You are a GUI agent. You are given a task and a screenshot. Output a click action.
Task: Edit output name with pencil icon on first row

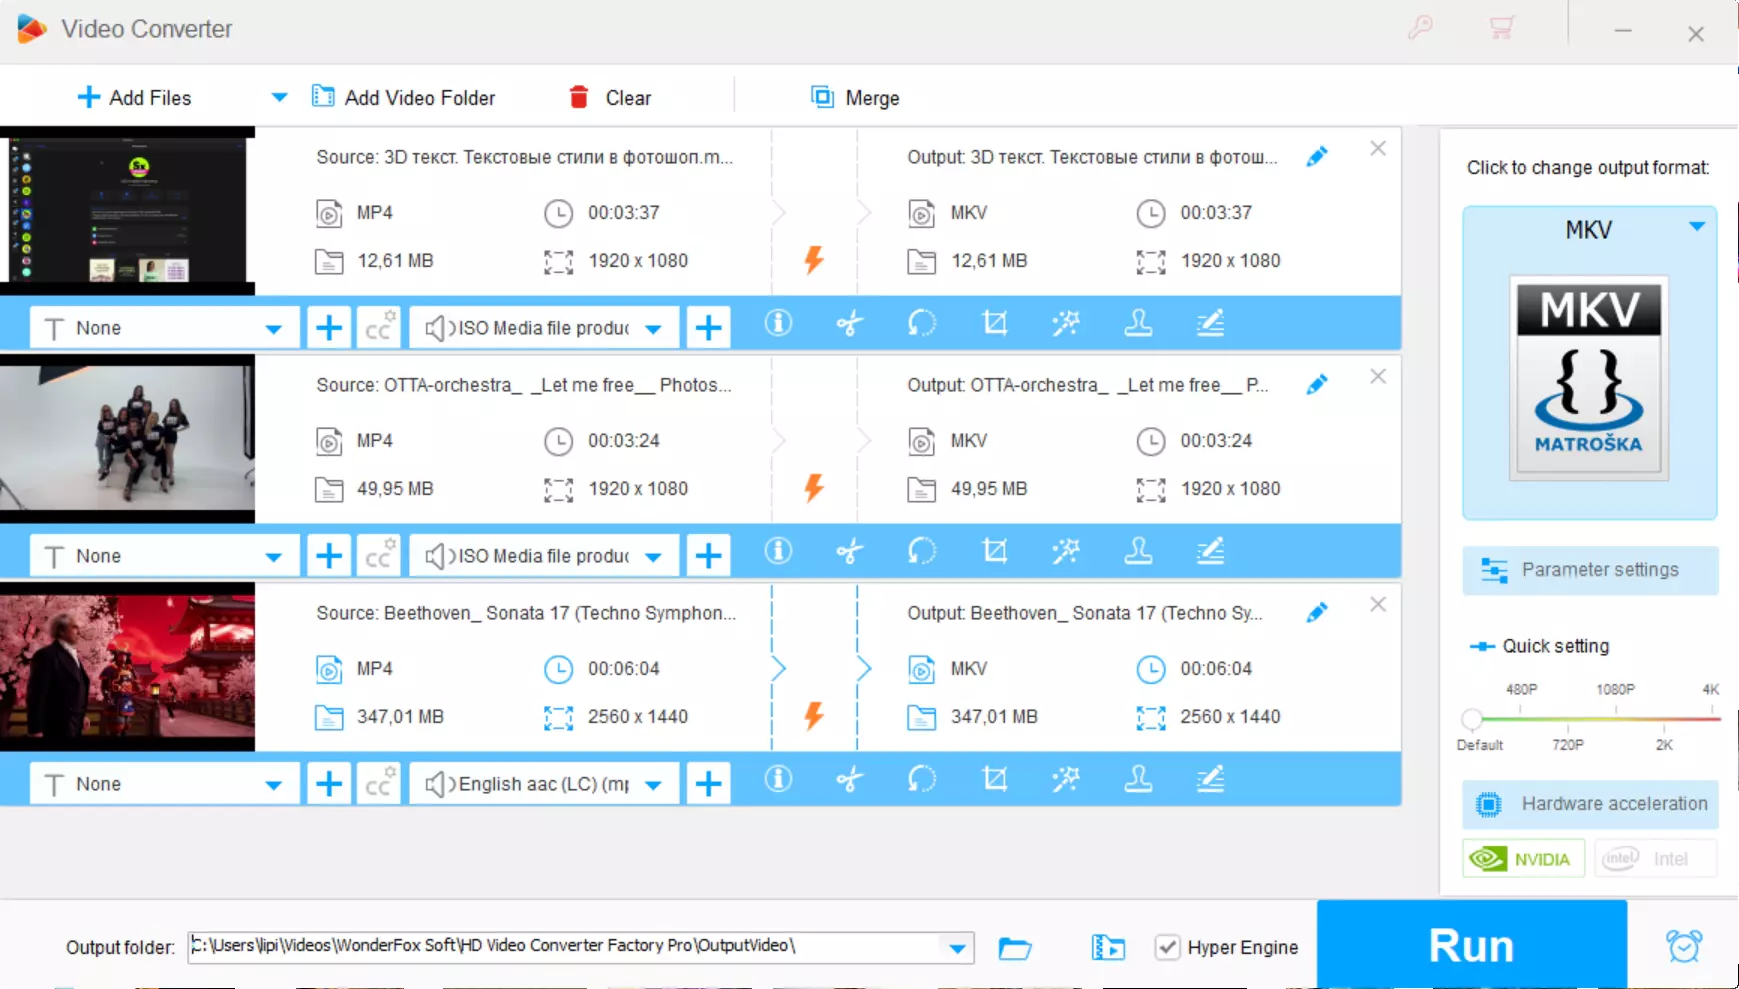[x=1317, y=157]
